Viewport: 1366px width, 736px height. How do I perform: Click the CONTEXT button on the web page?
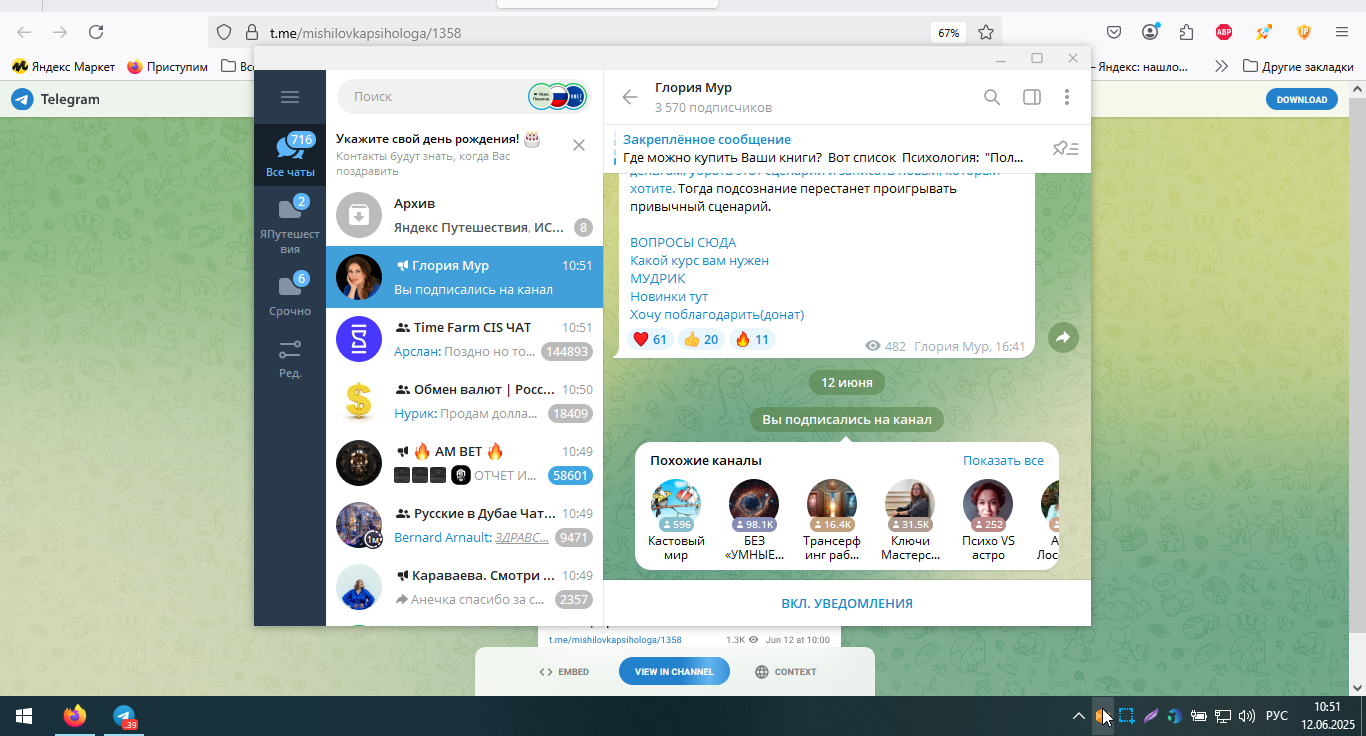click(786, 672)
